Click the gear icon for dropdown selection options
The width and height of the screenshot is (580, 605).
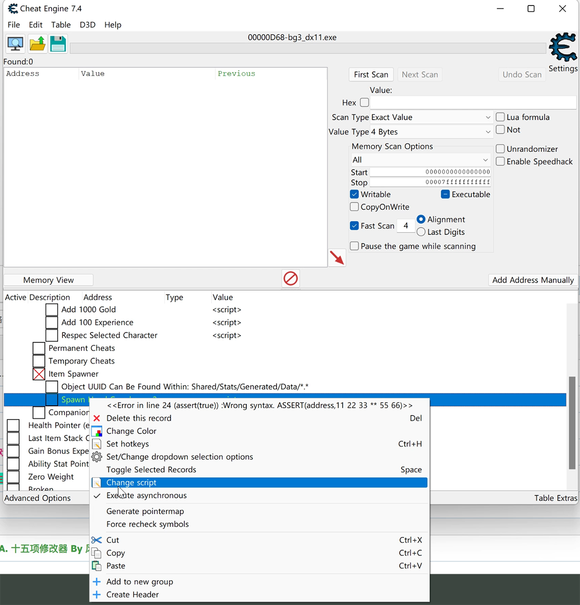[97, 457]
